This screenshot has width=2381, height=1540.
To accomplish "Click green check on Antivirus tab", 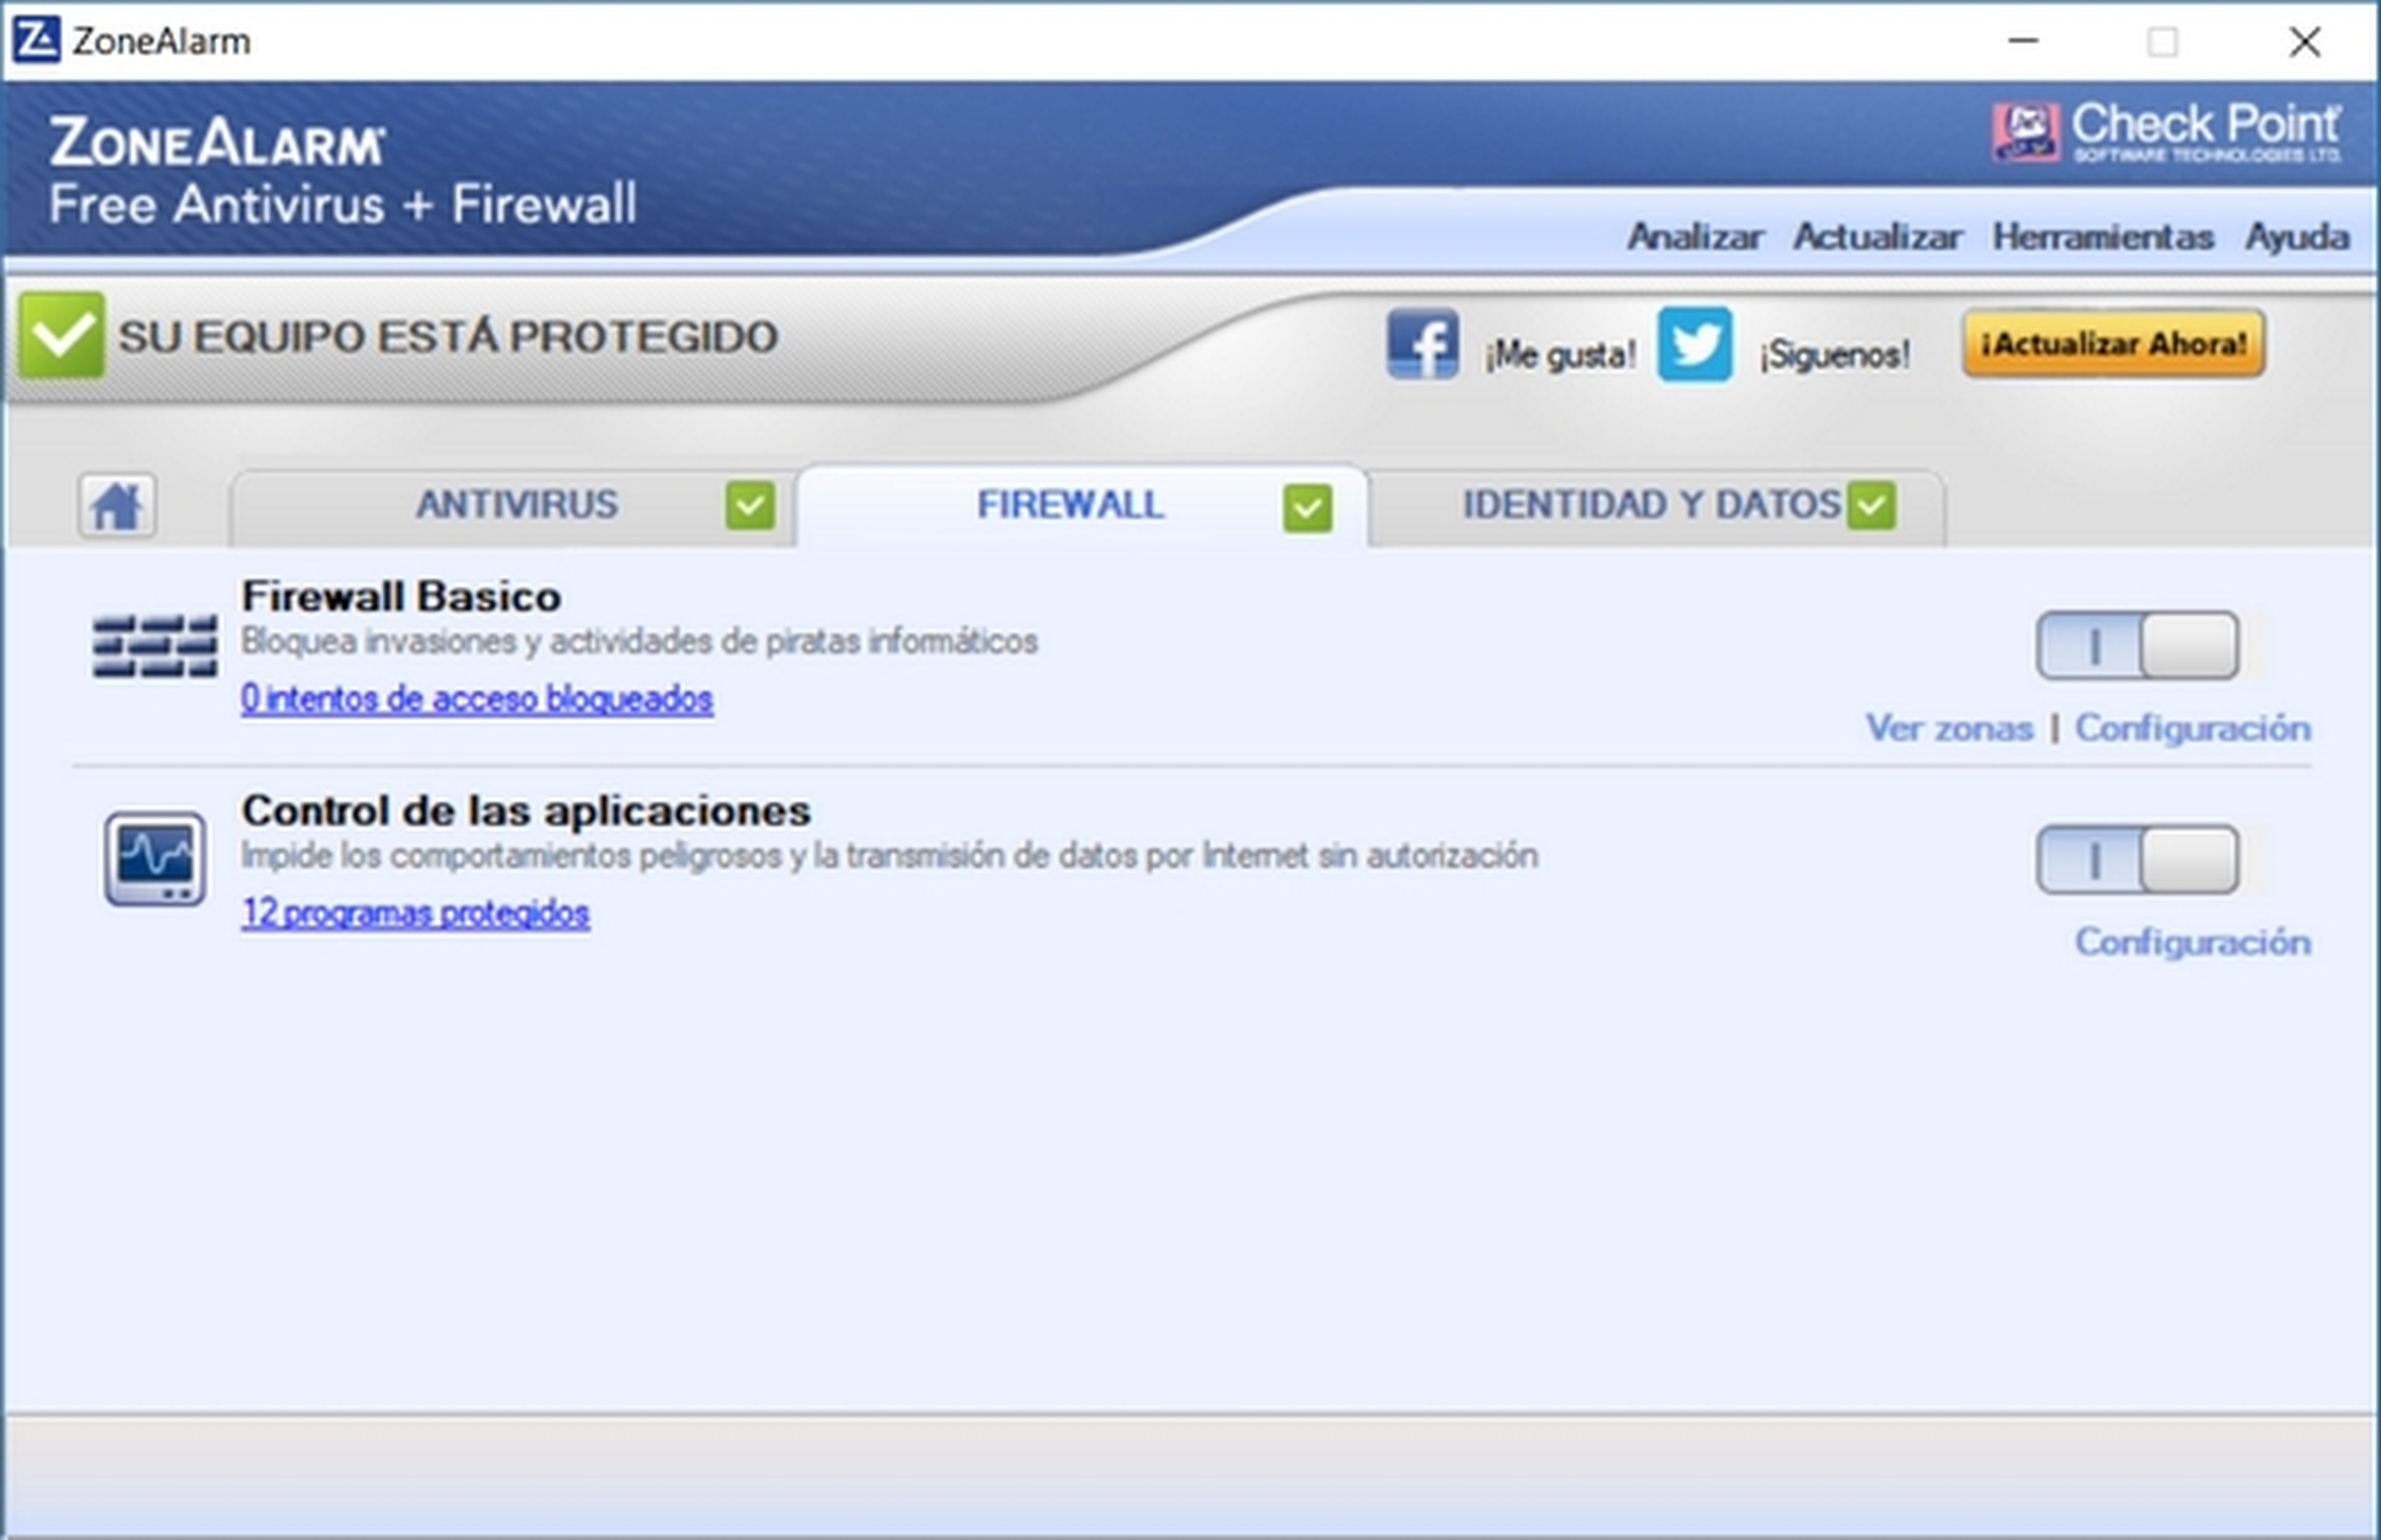I will point(750,505).
